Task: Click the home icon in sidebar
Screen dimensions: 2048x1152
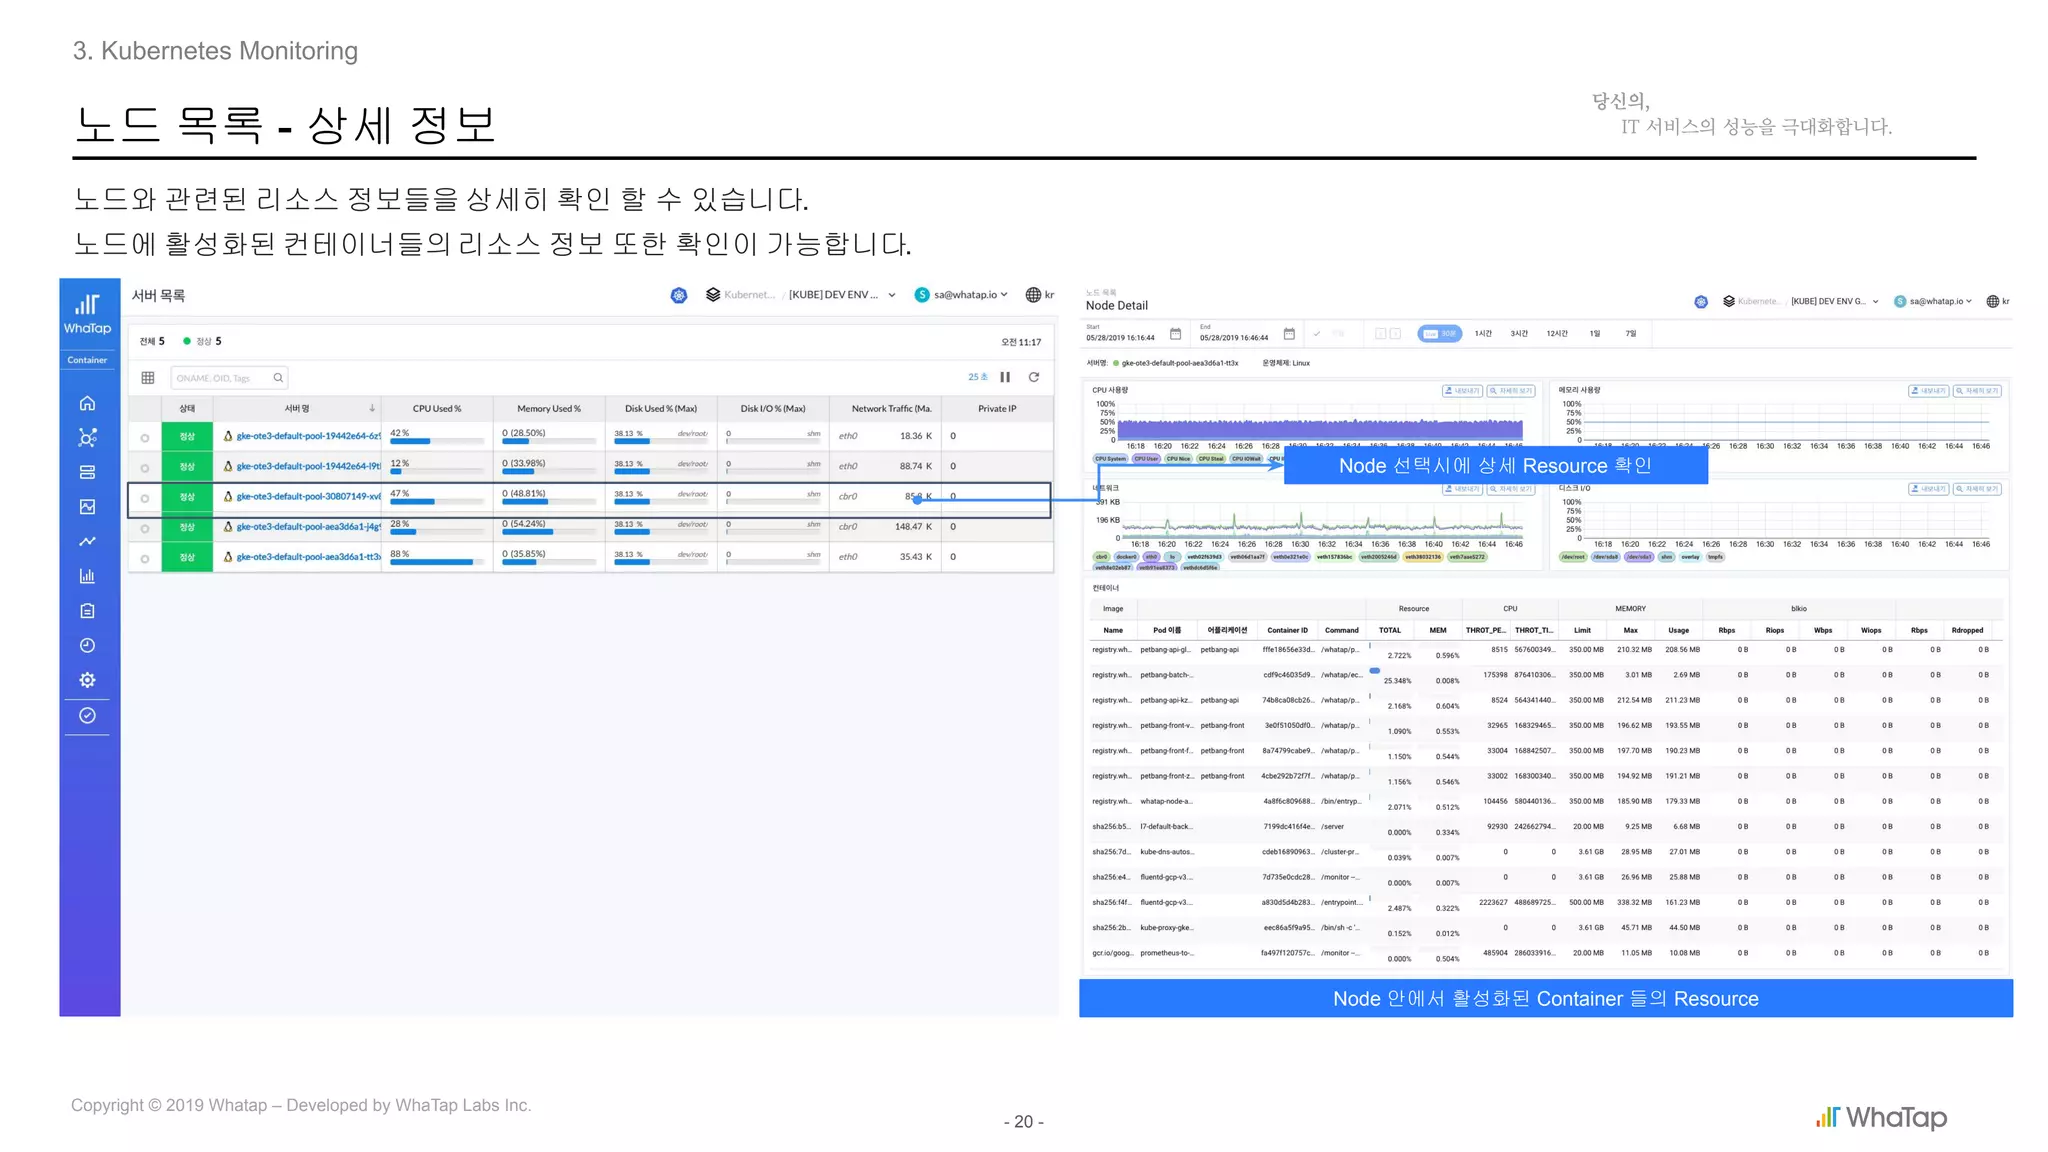Action: point(88,403)
